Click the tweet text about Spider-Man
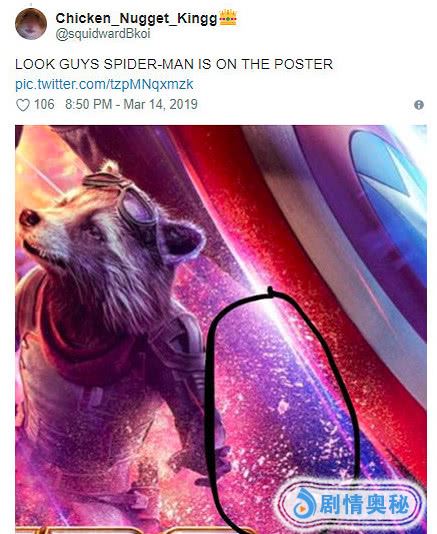This screenshot has height=534, width=437. coord(174,64)
